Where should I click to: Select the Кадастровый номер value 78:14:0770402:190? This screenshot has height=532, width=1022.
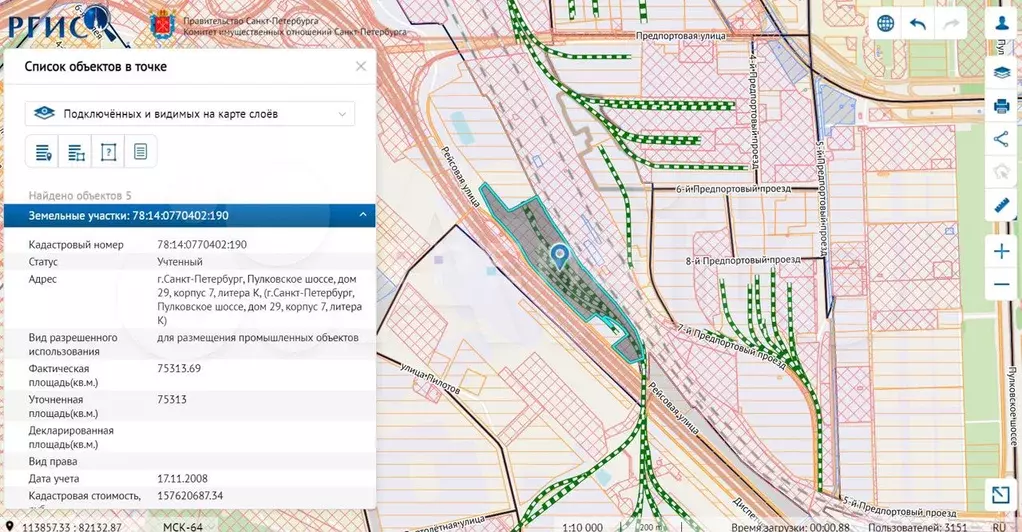(202, 244)
